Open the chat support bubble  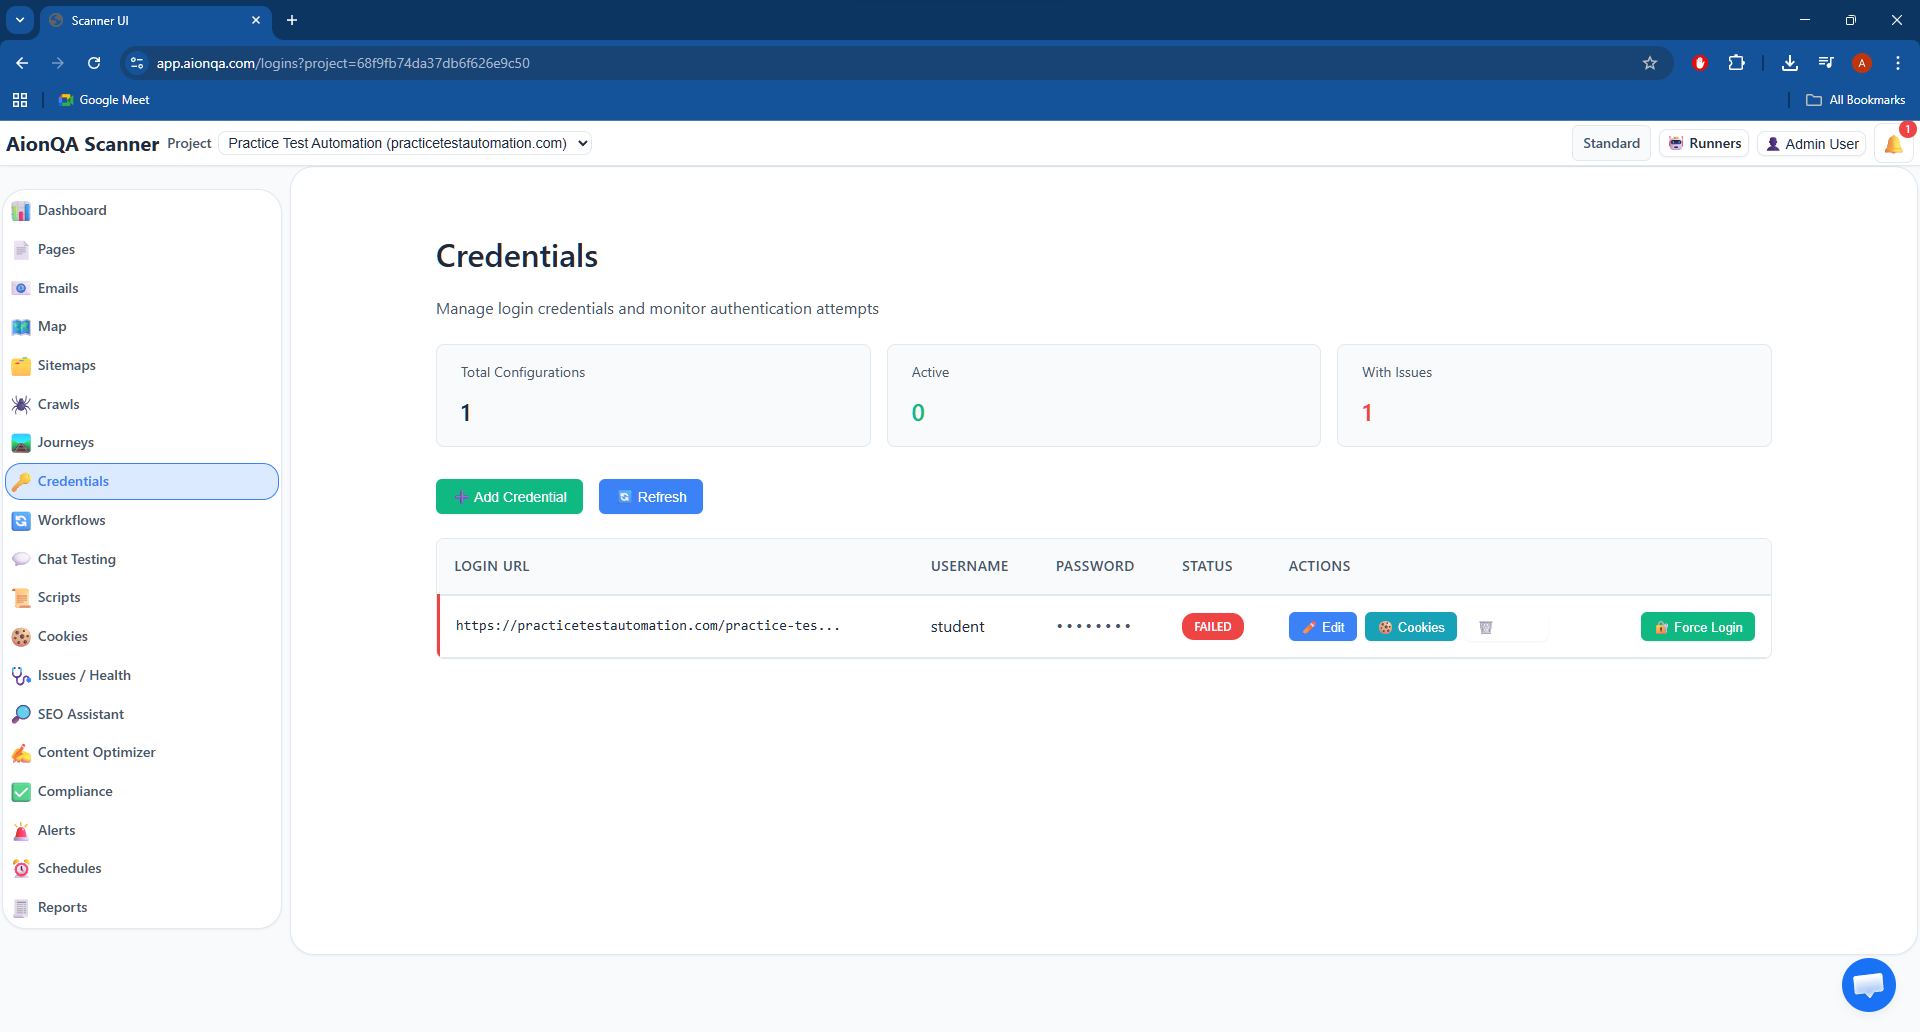1868,985
